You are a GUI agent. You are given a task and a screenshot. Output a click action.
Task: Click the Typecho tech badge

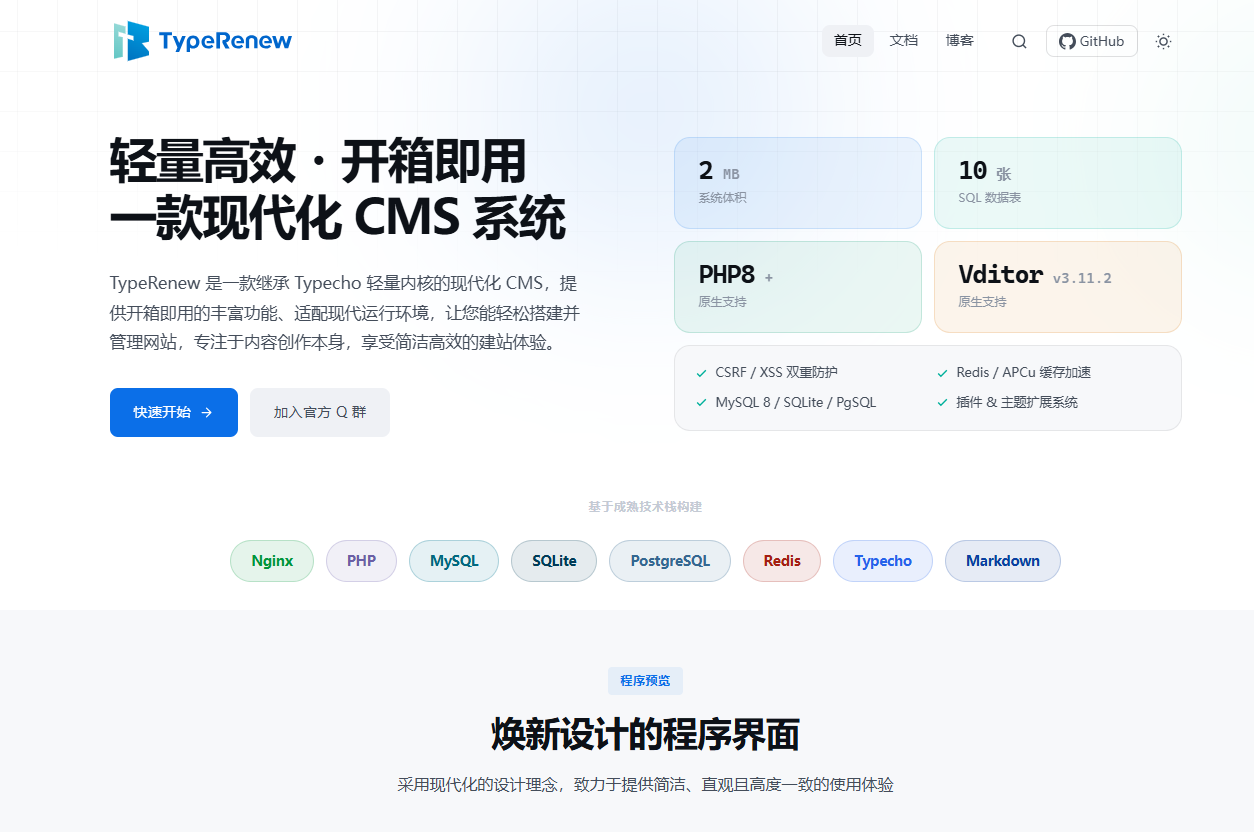(883, 561)
